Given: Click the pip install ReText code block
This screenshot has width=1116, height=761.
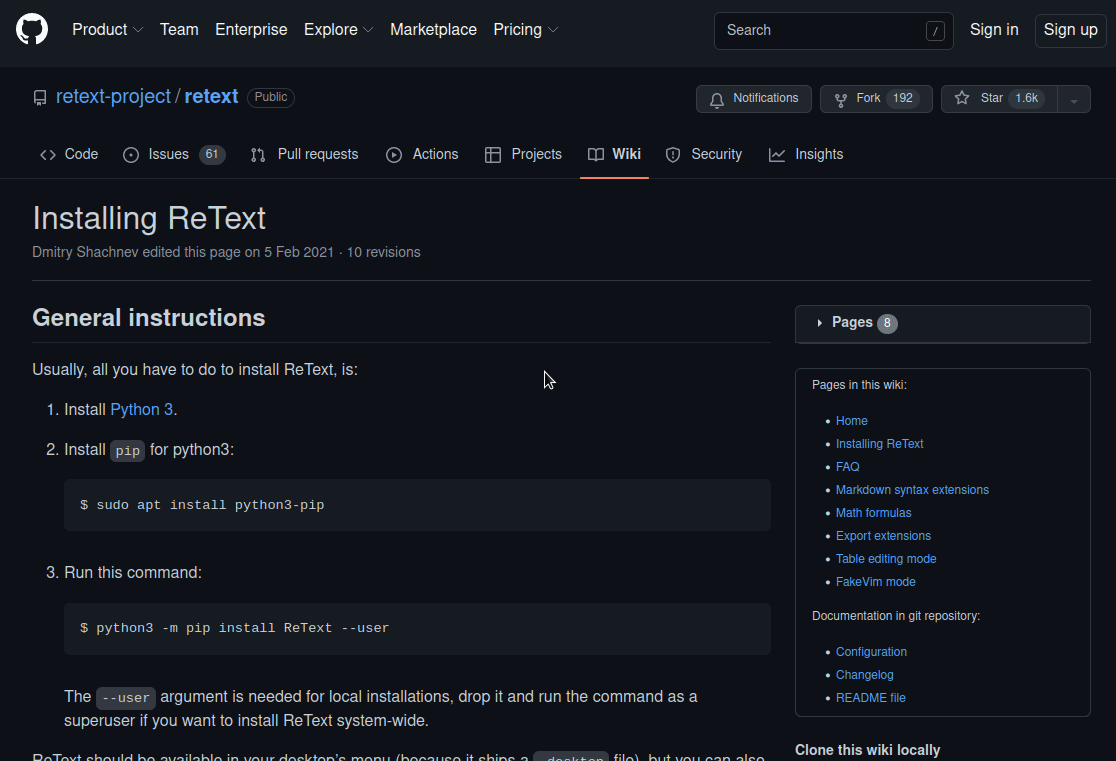Looking at the screenshot, I should point(417,629).
